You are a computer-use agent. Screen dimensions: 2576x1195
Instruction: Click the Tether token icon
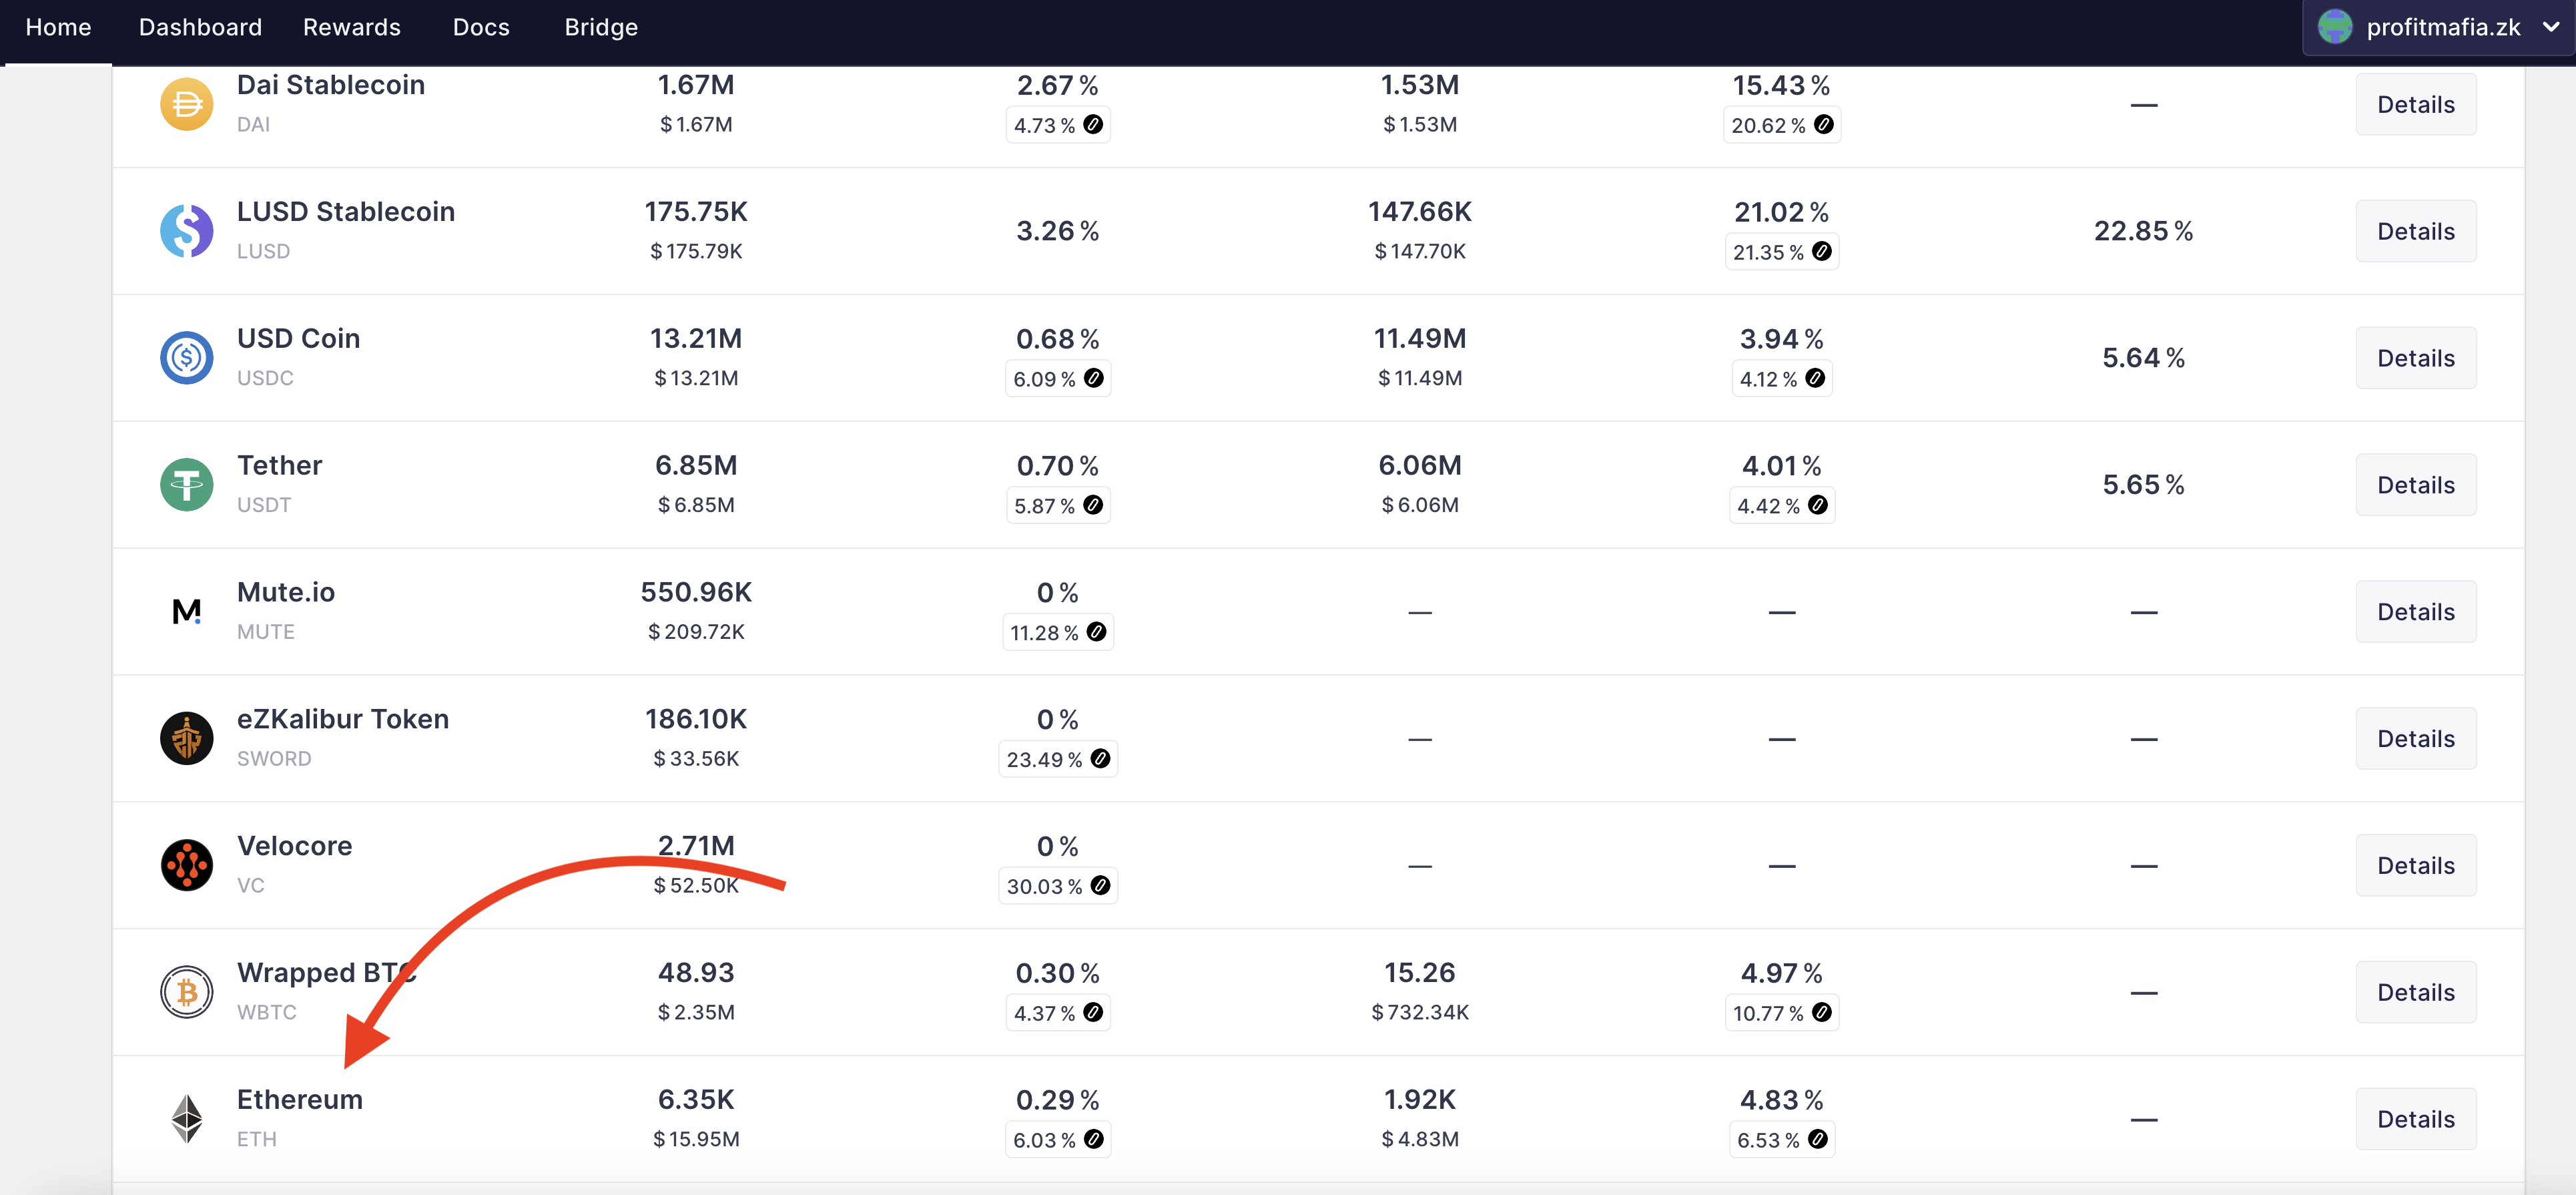186,485
